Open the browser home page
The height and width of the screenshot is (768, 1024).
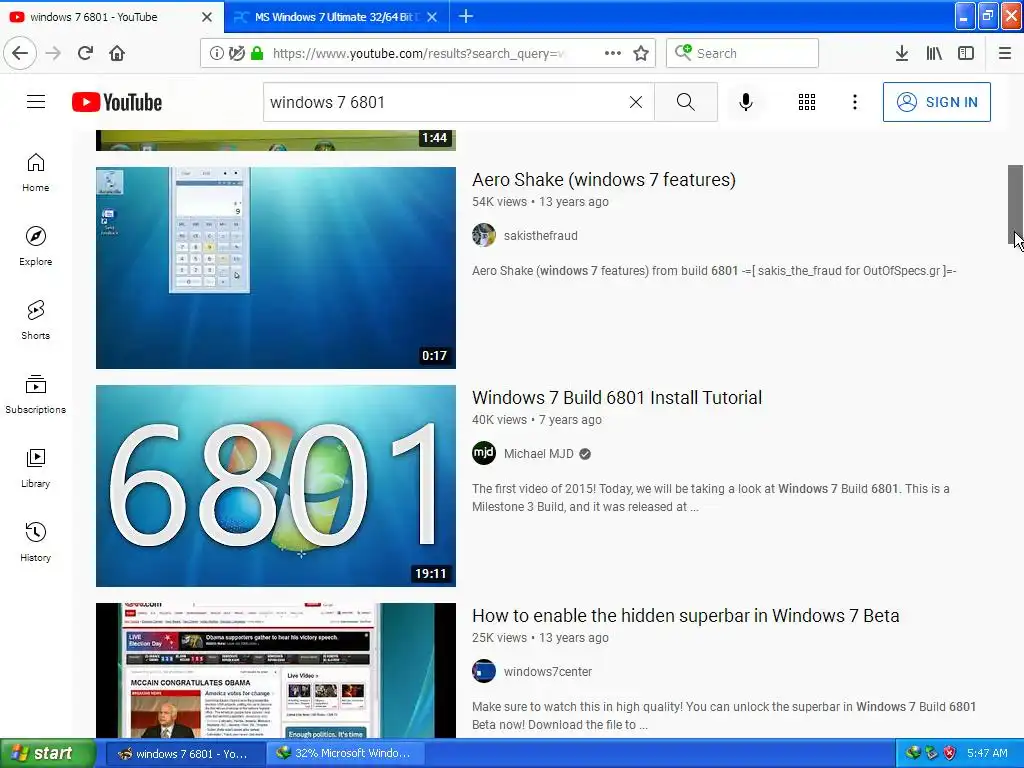pos(117,53)
